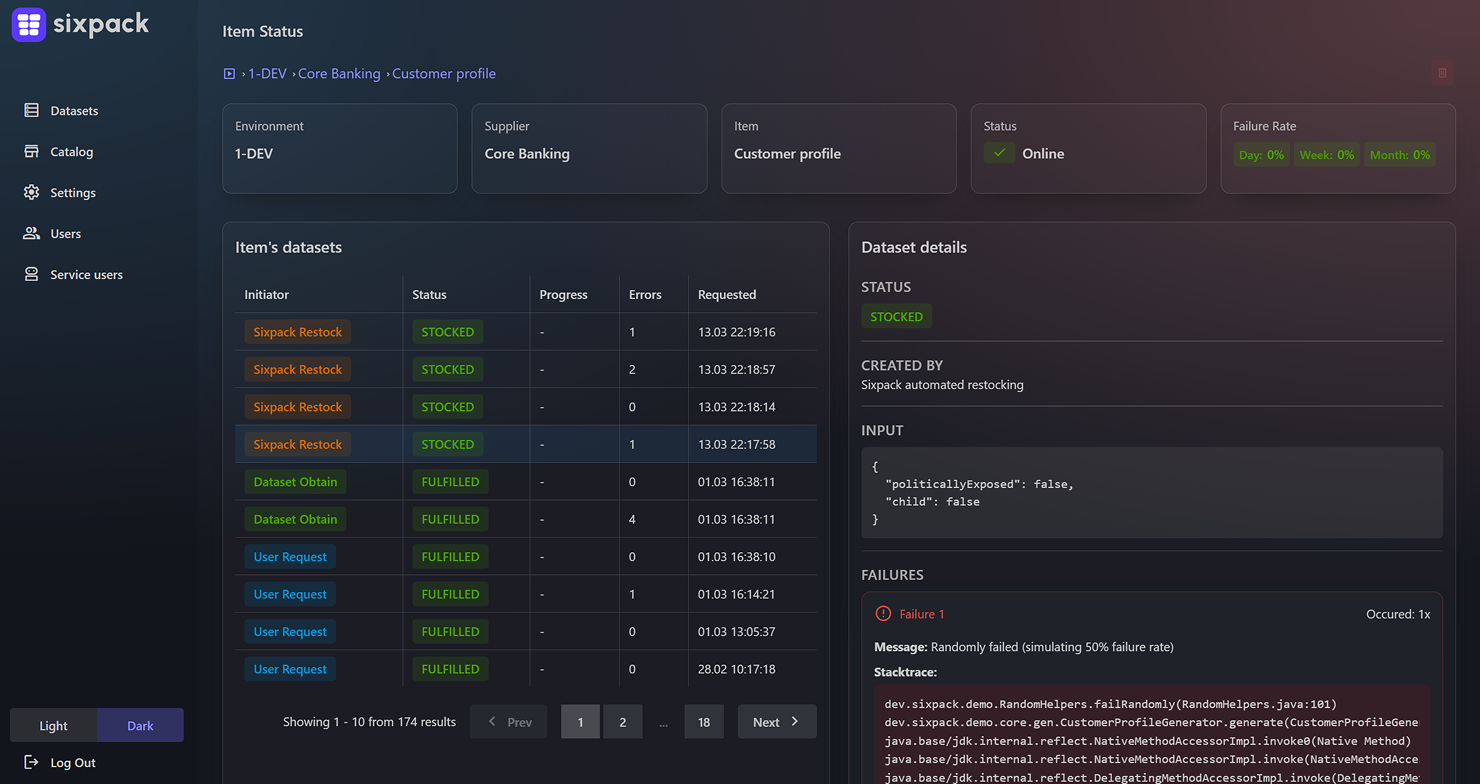
Task: Go to Next page of results
Action: 776,721
